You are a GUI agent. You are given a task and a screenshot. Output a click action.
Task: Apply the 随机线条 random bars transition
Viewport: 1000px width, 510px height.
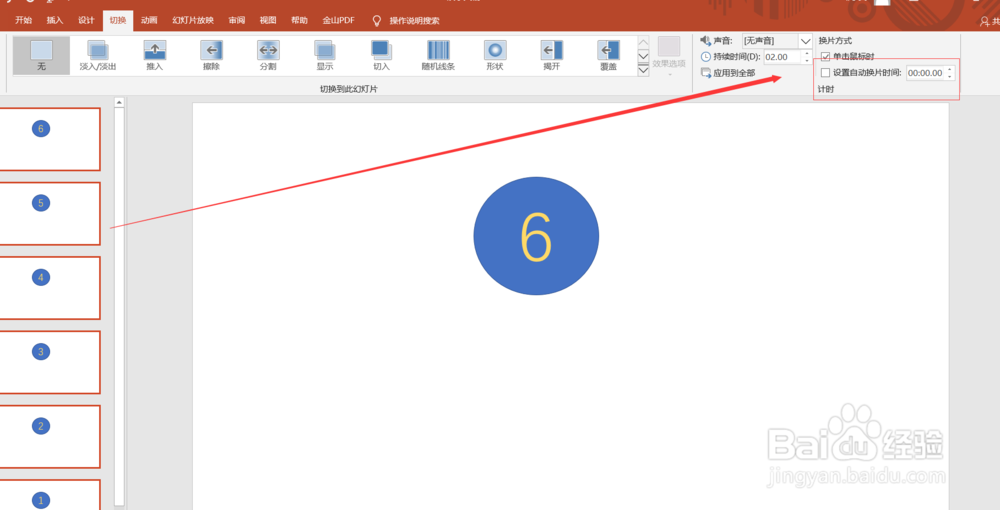coord(439,55)
